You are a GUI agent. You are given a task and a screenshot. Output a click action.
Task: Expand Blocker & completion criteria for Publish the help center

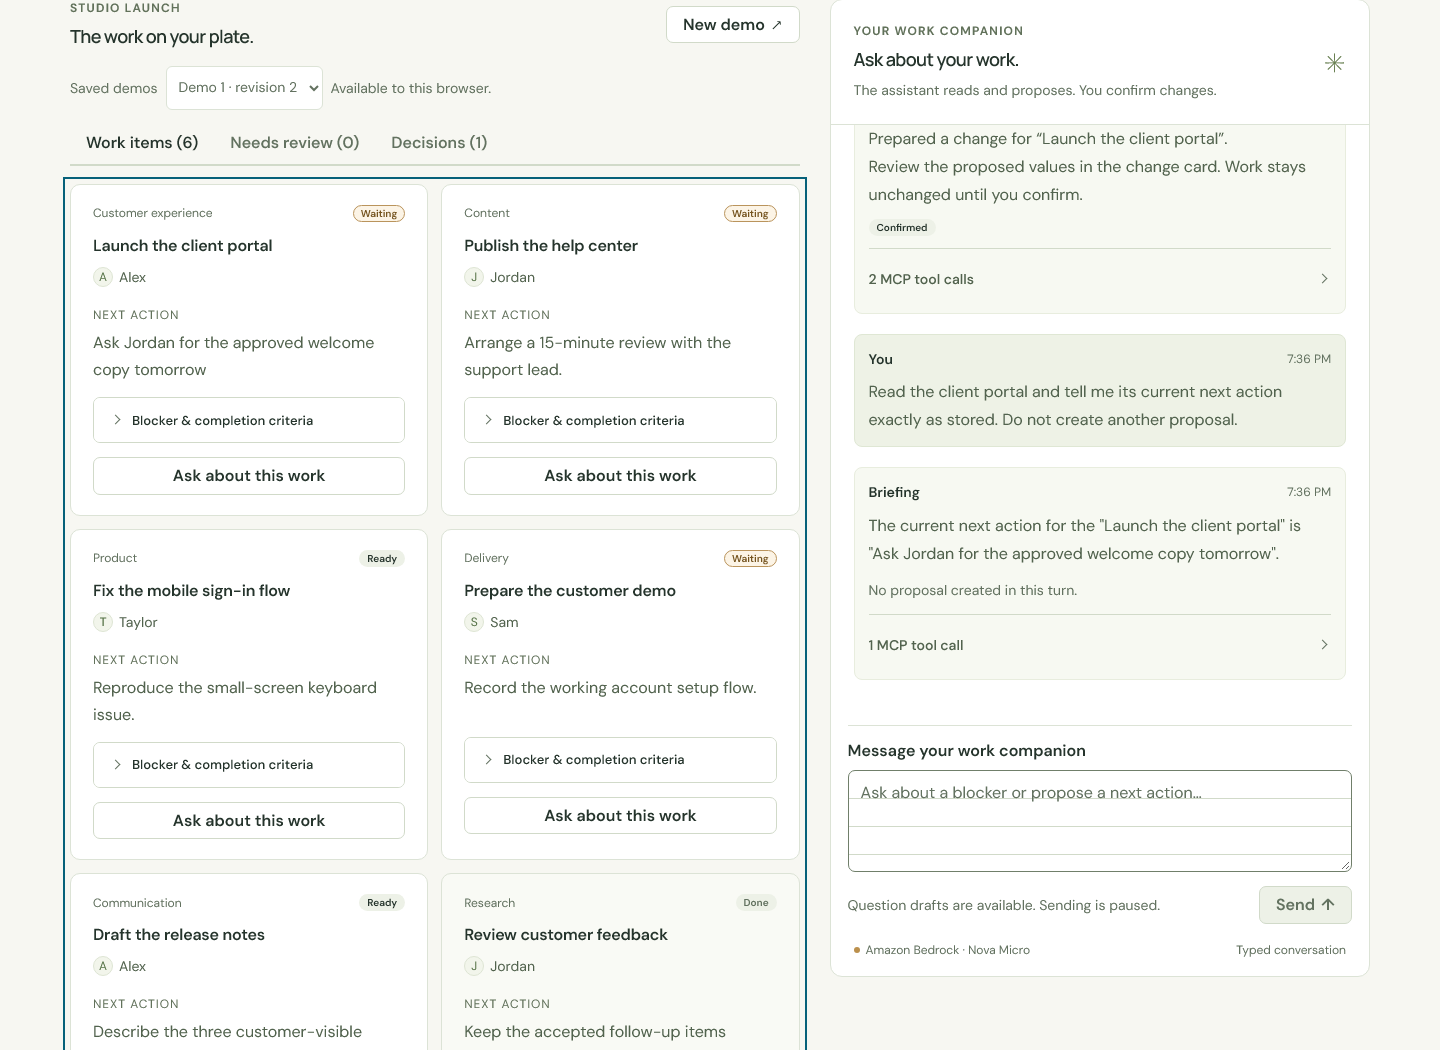point(620,420)
